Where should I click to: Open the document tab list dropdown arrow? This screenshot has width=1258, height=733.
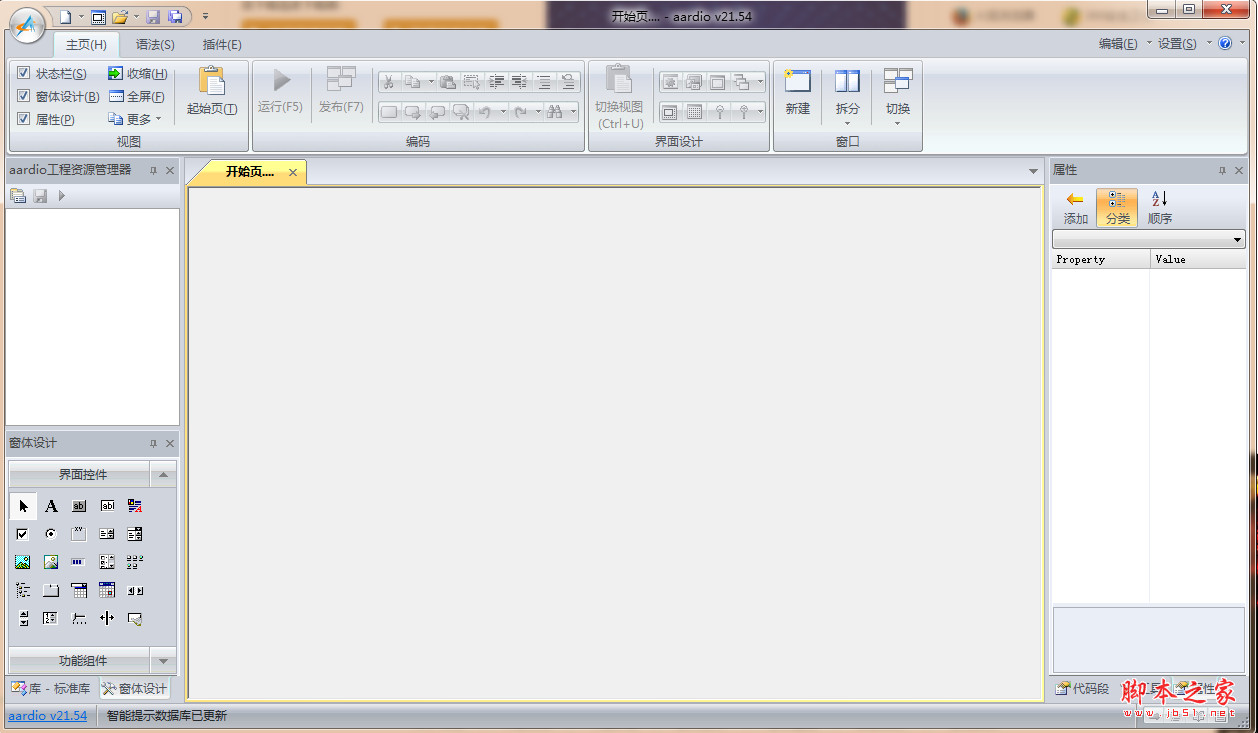[x=1033, y=172]
